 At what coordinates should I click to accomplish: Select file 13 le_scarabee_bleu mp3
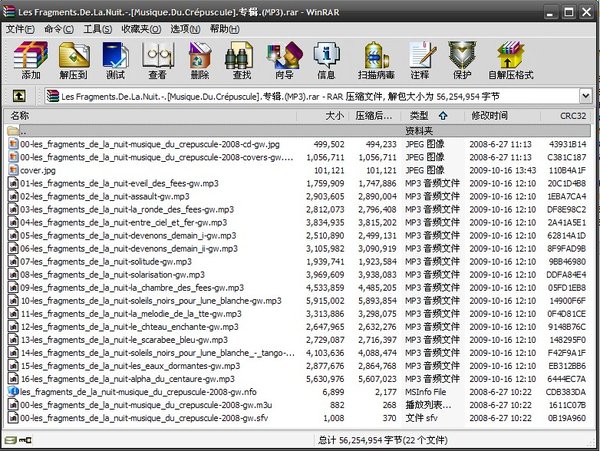coord(124,340)
